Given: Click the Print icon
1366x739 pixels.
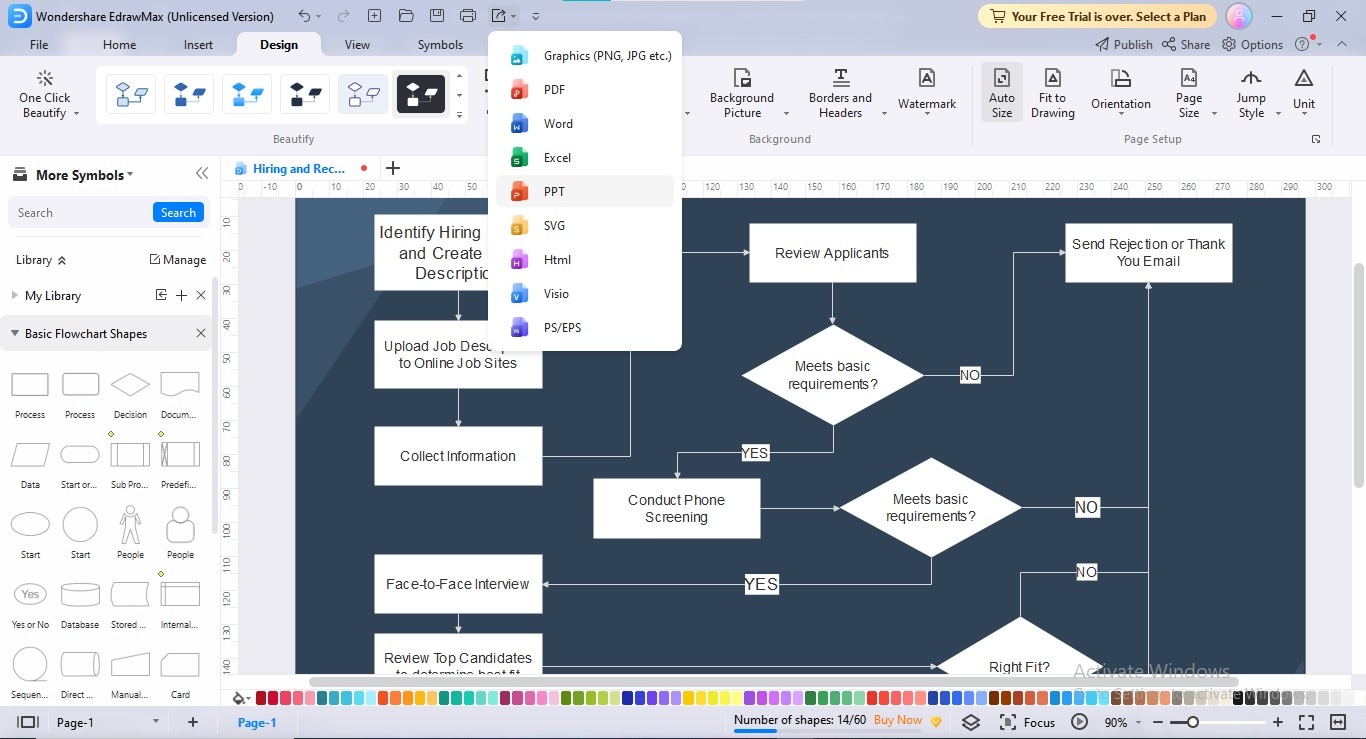Looking at the screenshot, I should tap(468, 16).
